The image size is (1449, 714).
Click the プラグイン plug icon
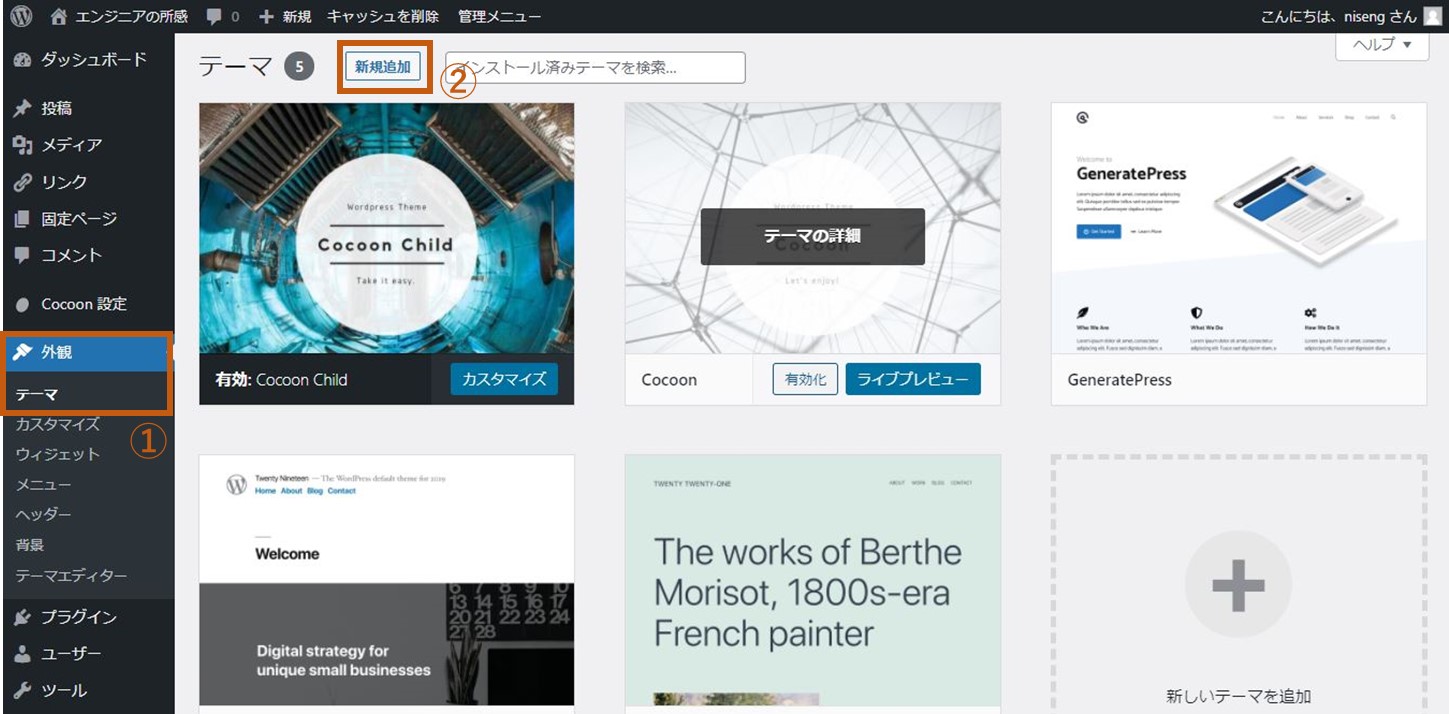tap(23, 617)
